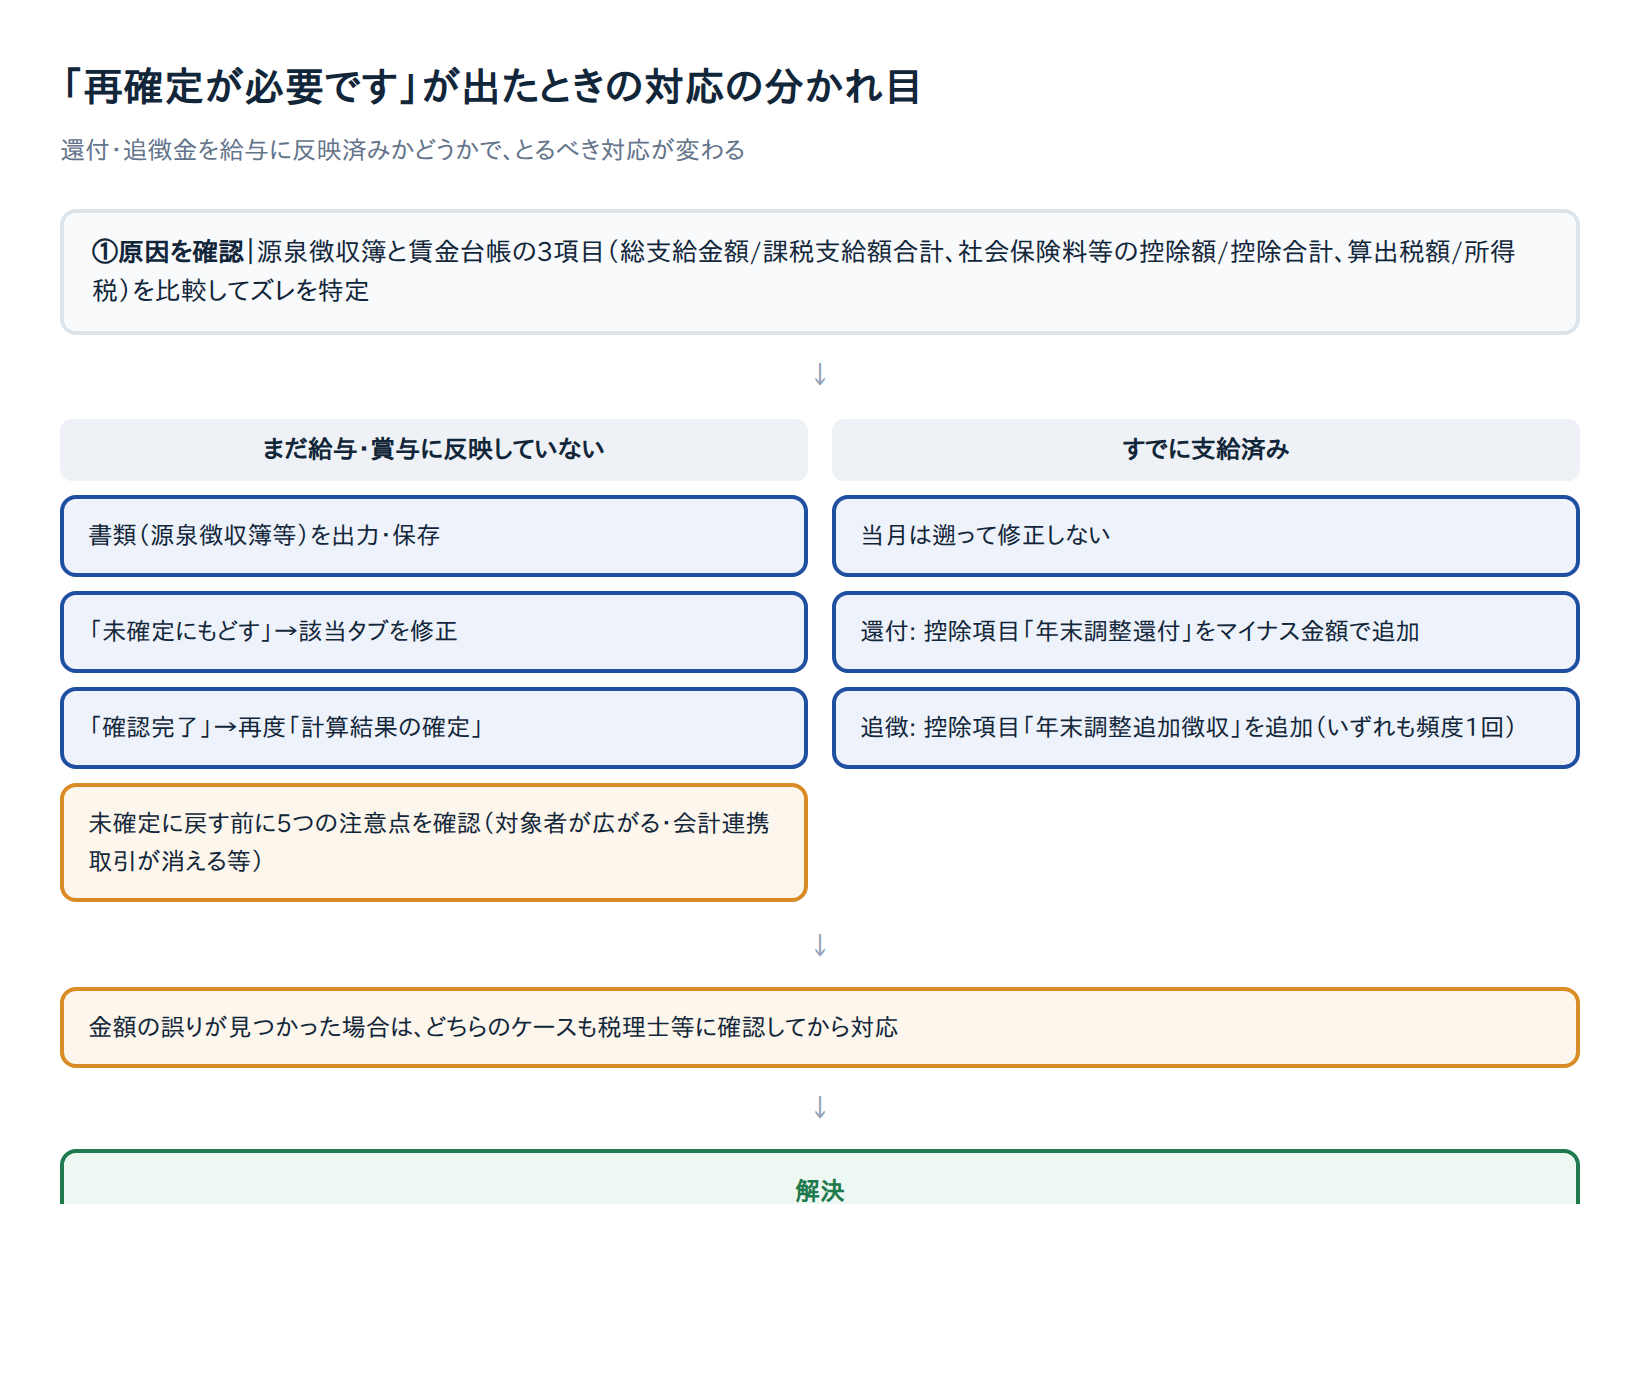This screenshot has width=1640, height=1378.
Task: Click the 追徴: 控除項目「年末調整追加徴収」 box
Action: point(1206,728)
